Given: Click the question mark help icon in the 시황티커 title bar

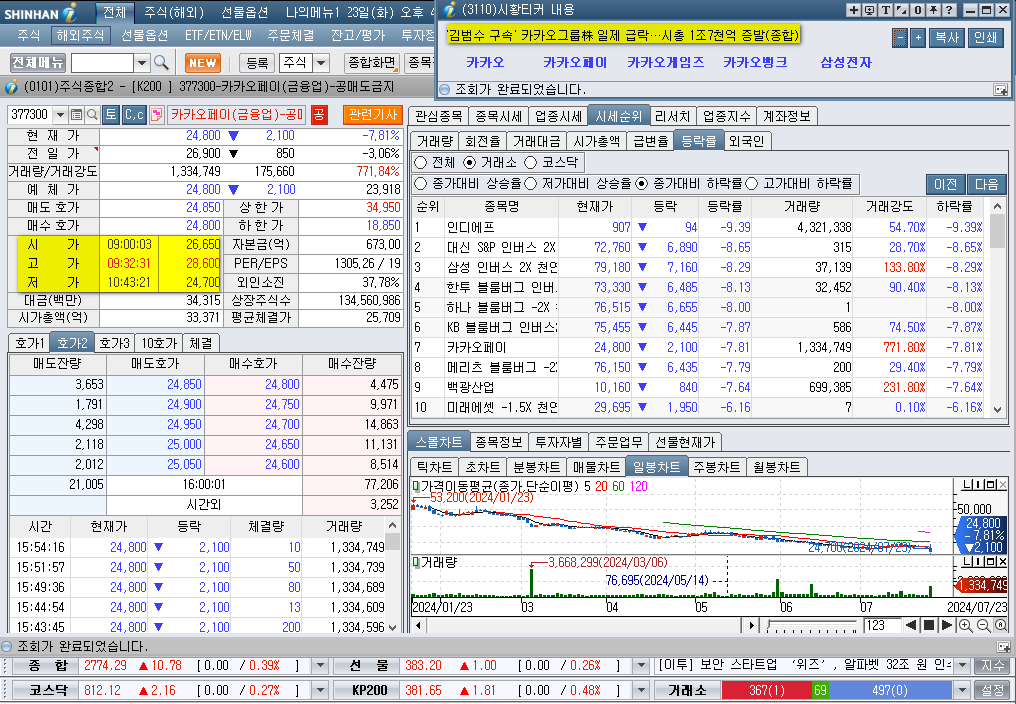Looking at the screenshot, I should [x=949, y=10].
